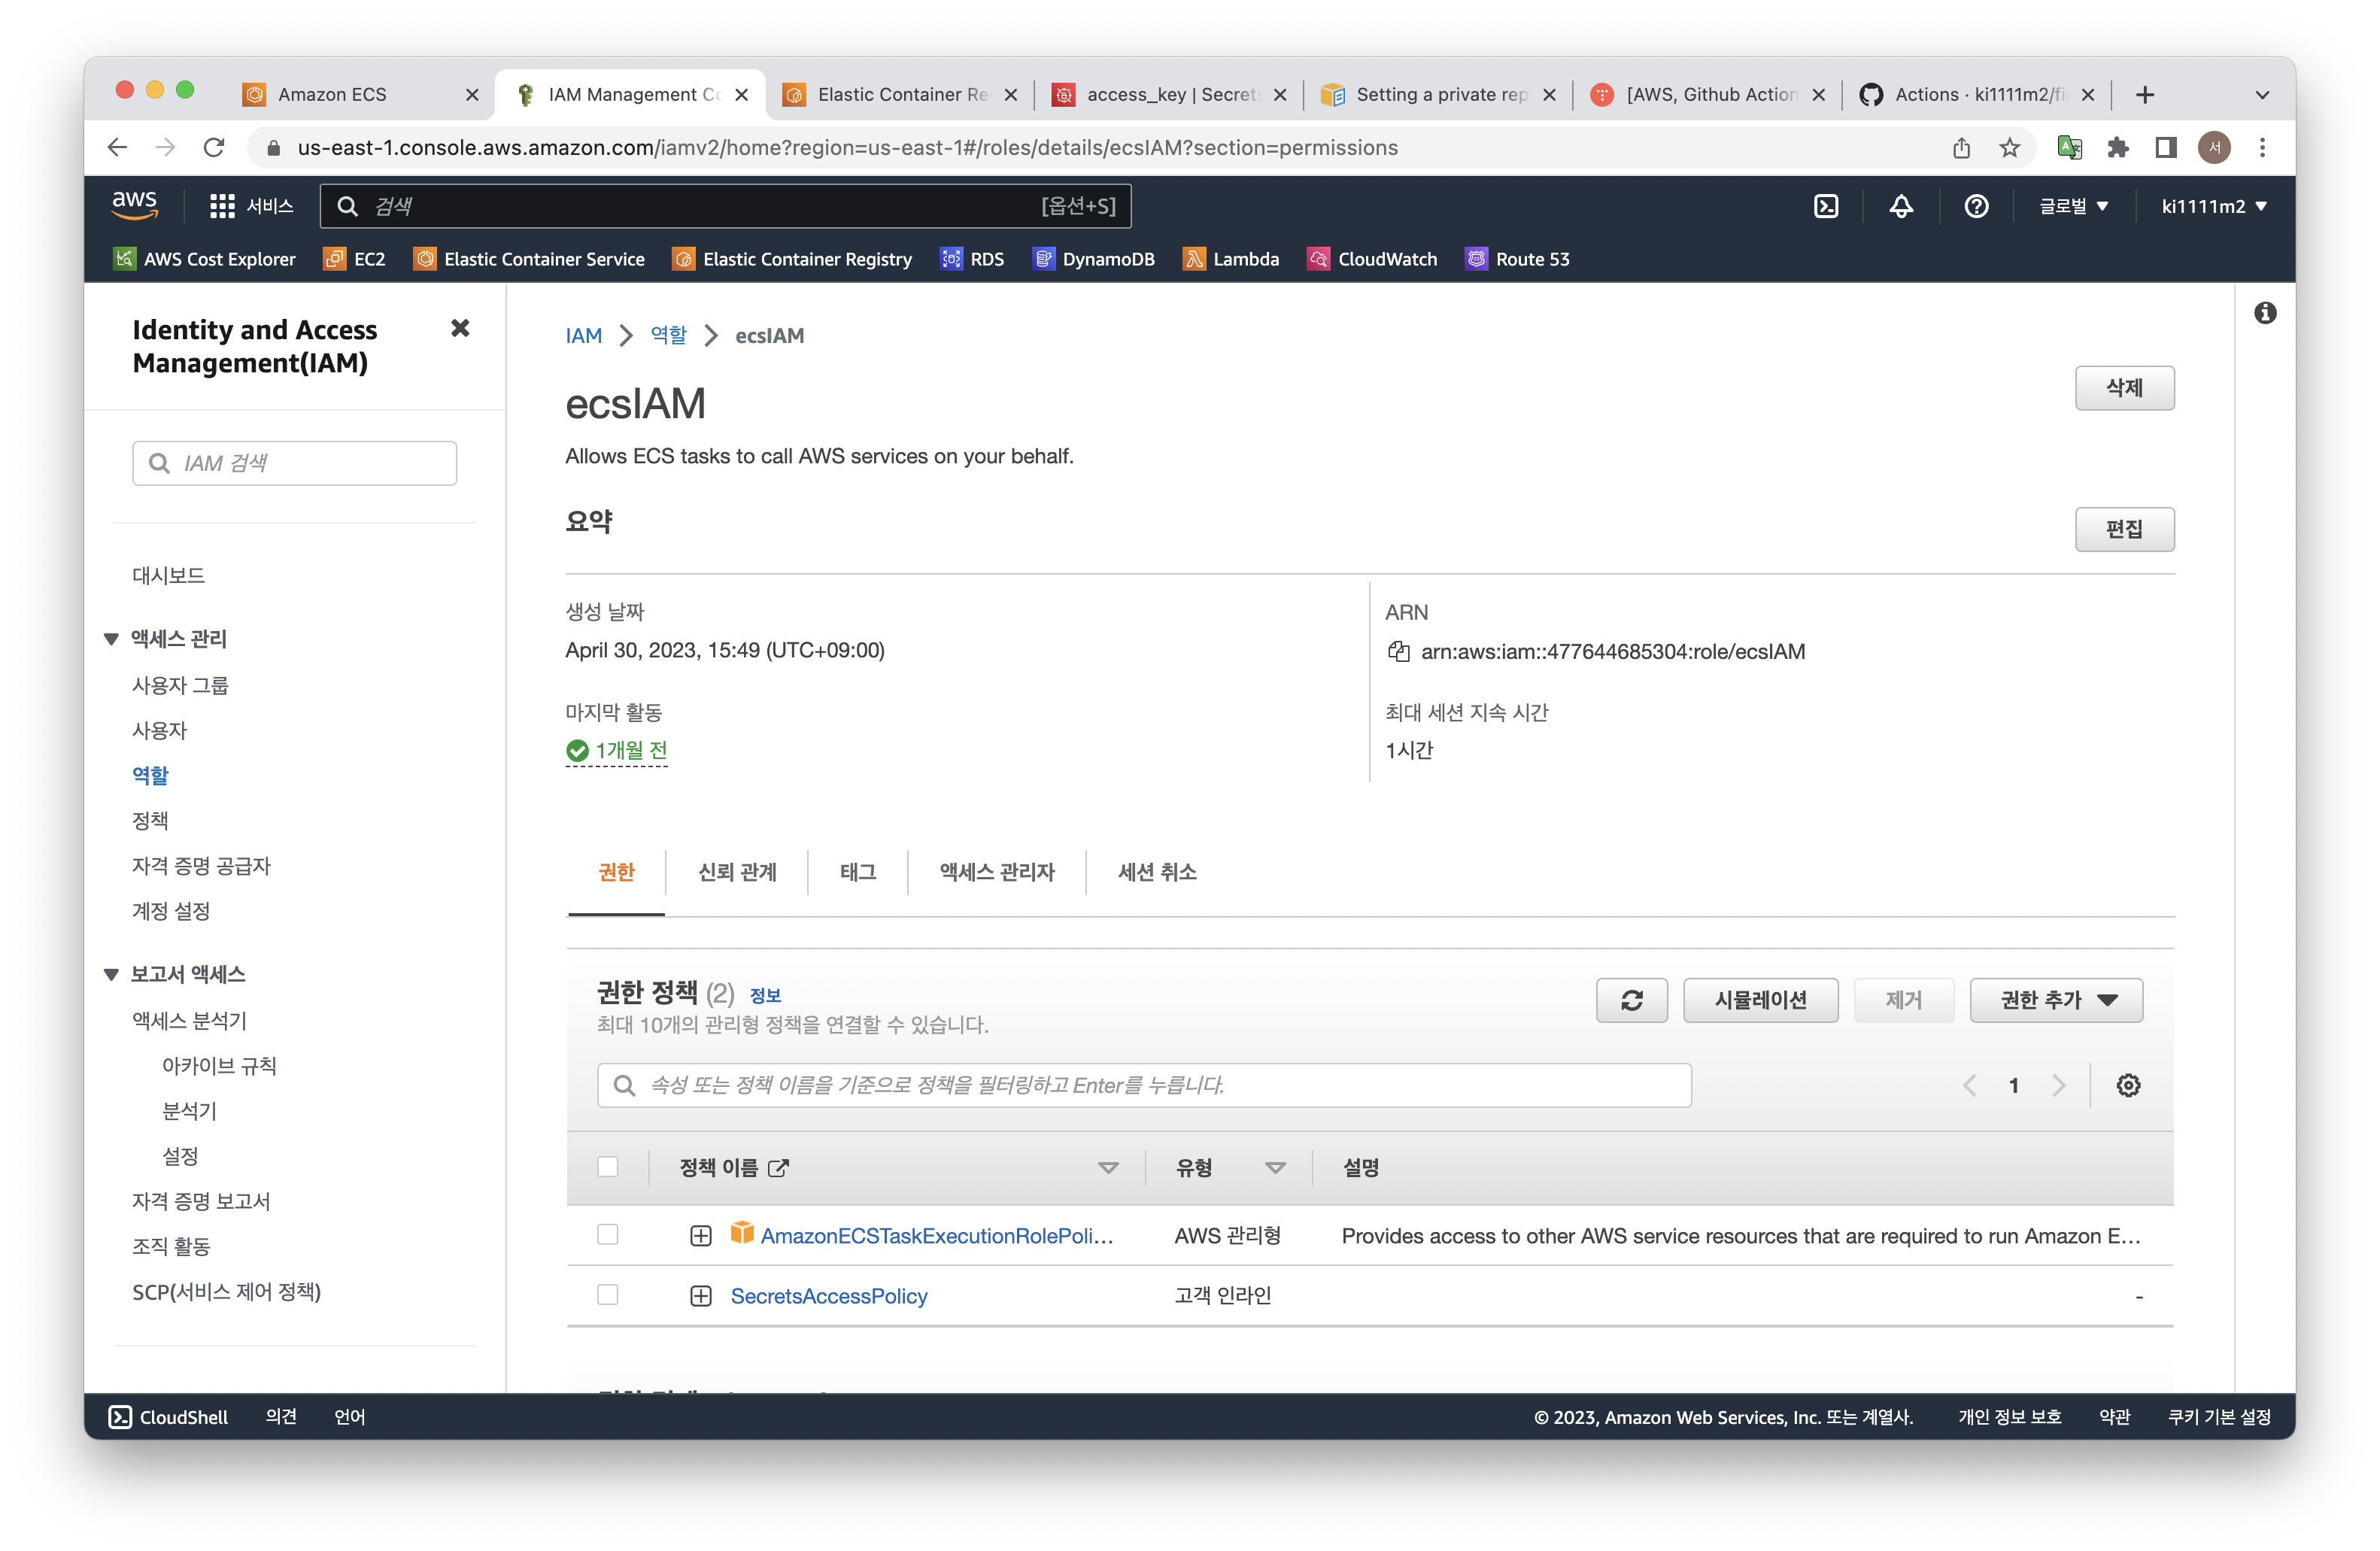Focus the AWS top search box
2380x1551 pixels.
click(x=725, y=206)
